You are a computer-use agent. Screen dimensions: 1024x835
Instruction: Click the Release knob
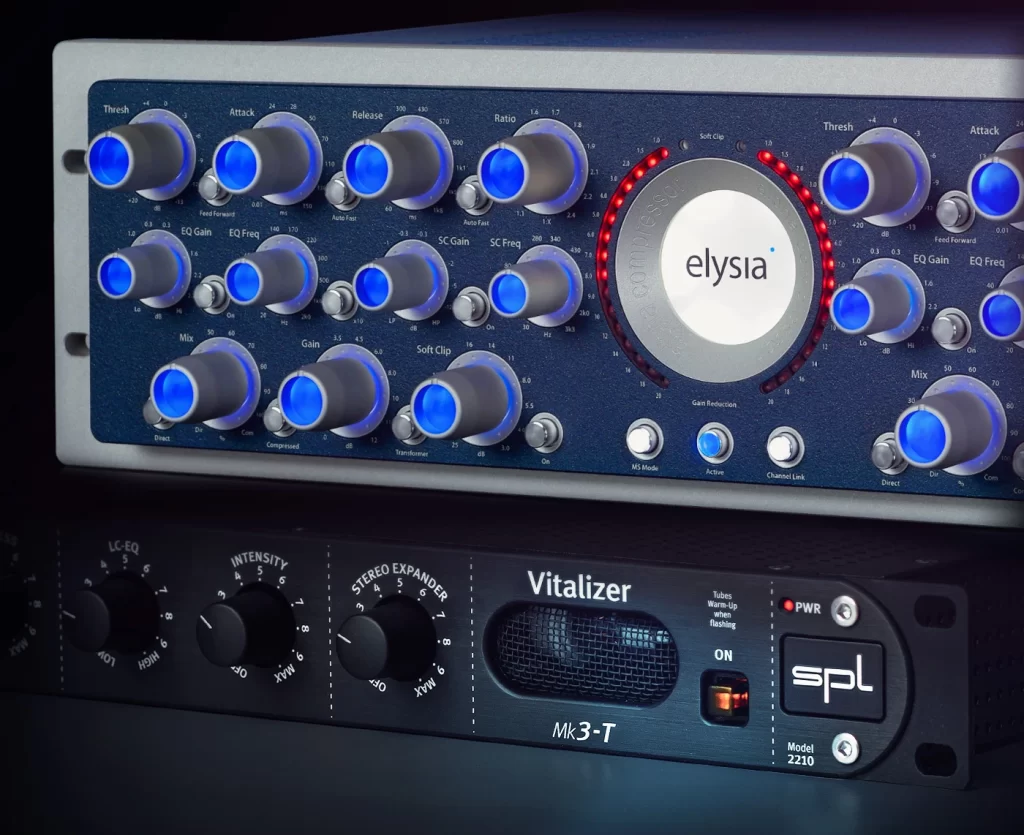(x=370, y=168)
